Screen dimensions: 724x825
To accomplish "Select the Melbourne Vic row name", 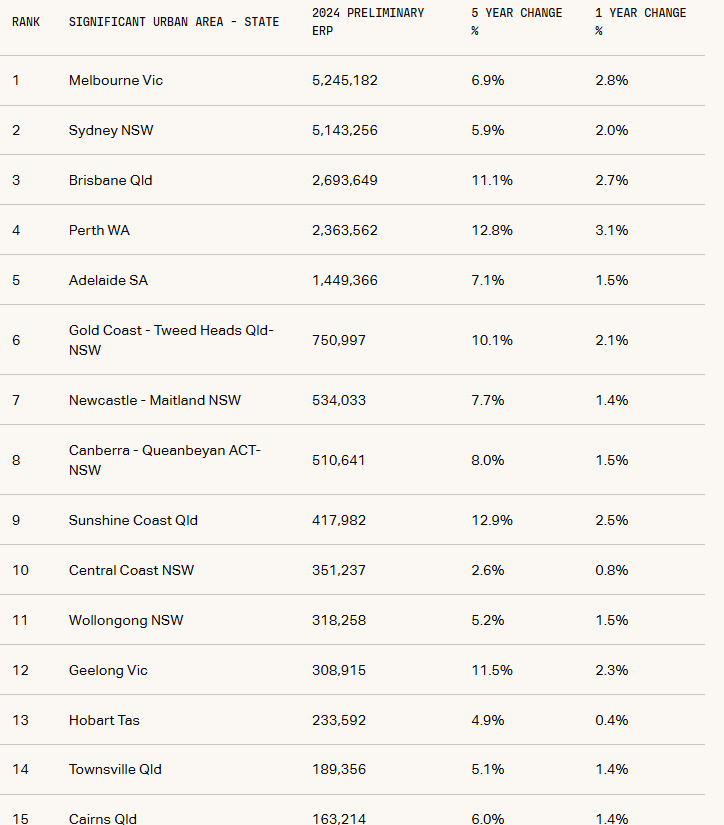I will click(116, 80).
